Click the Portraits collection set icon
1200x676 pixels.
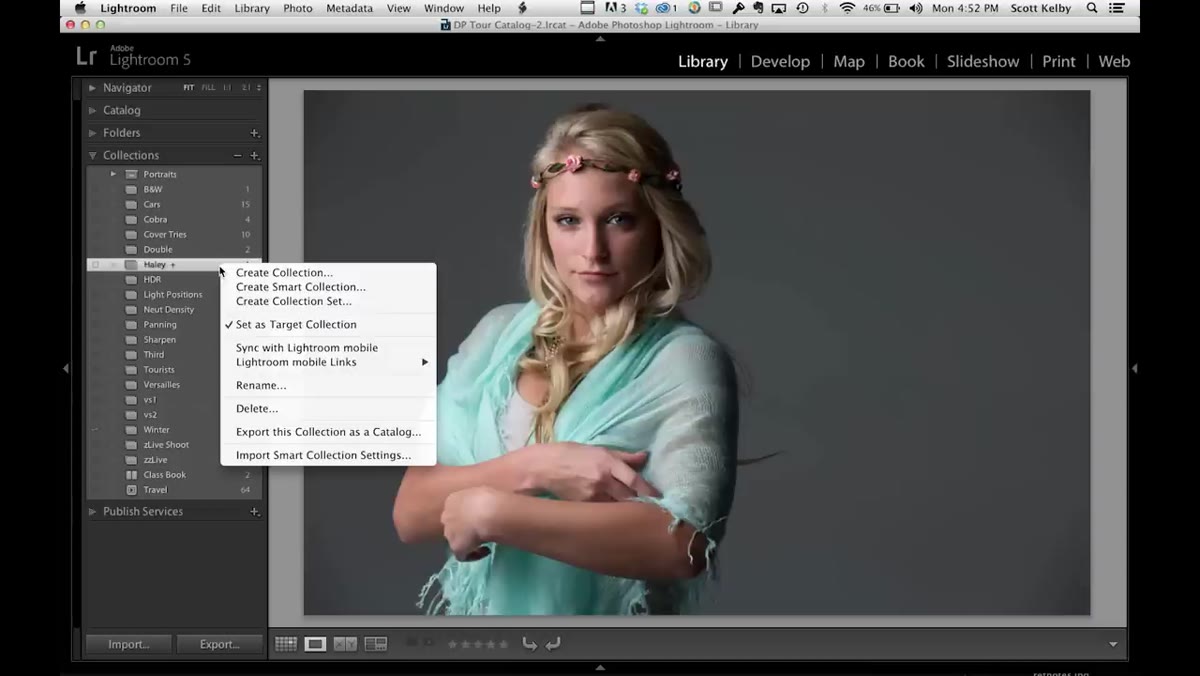coord(131,174)
